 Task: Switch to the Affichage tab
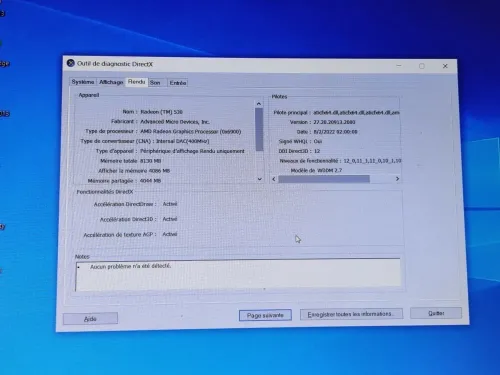point(111,82)
